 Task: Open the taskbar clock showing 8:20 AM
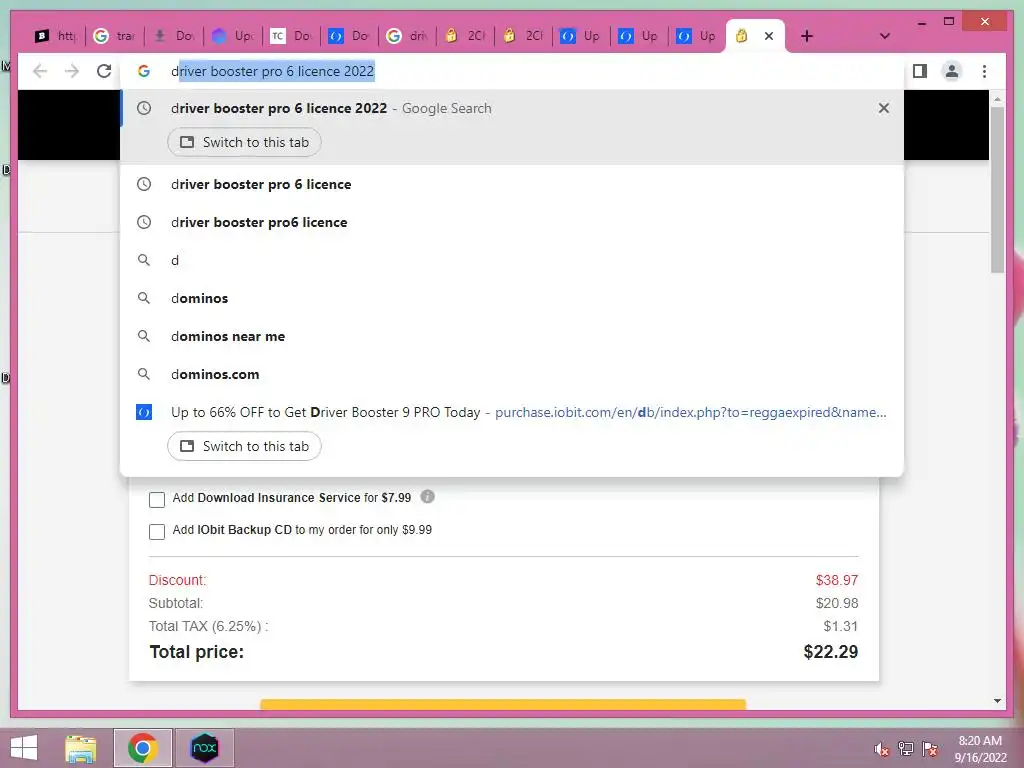[x=980, y=749]
